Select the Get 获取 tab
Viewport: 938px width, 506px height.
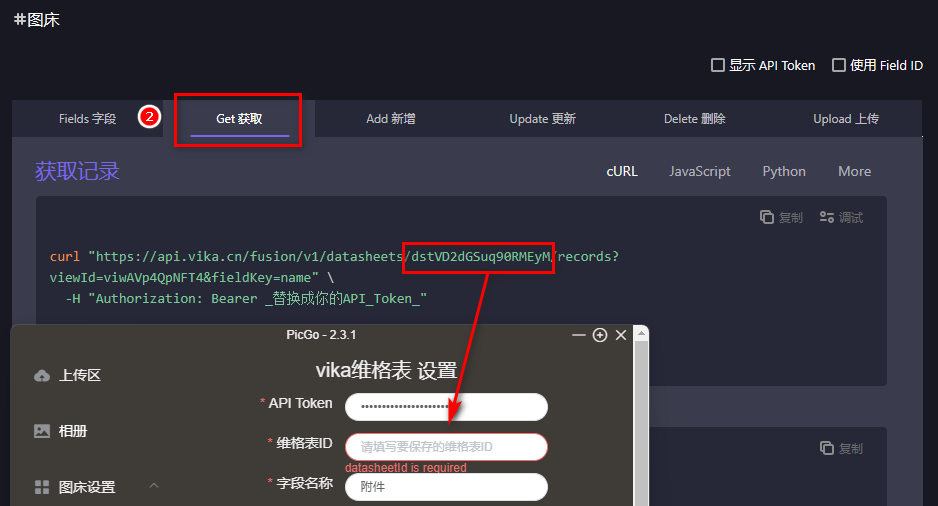239,118
